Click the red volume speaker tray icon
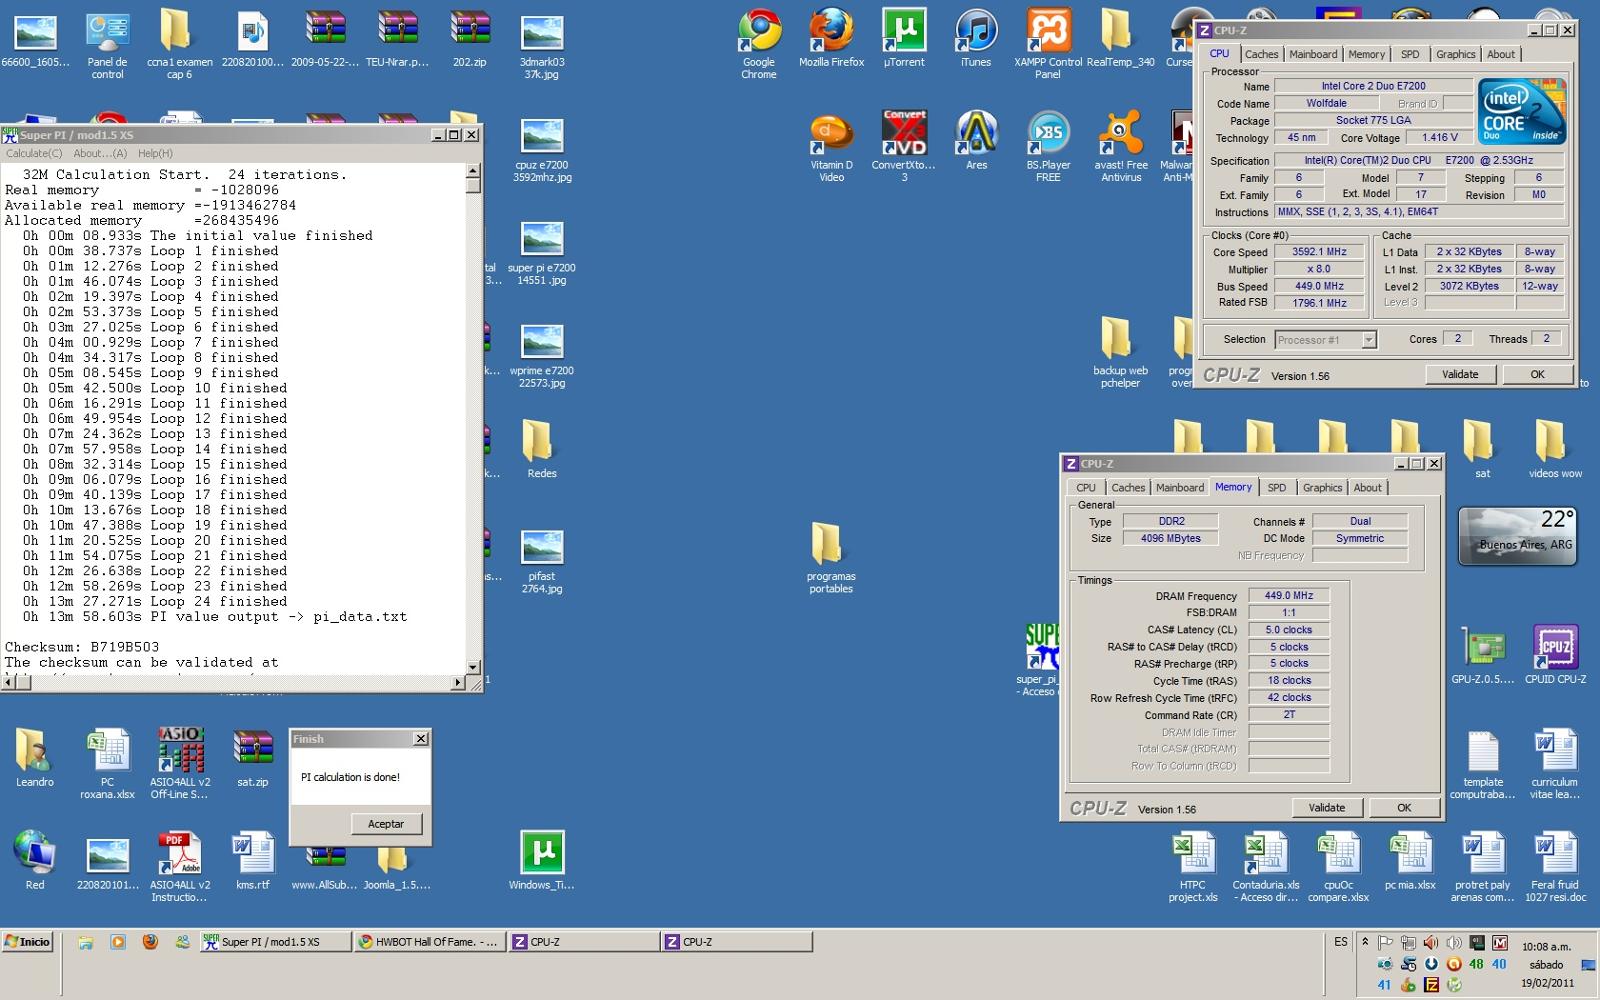Viewport: 1600px width, 1000px height. click(x=1431, y=942)
